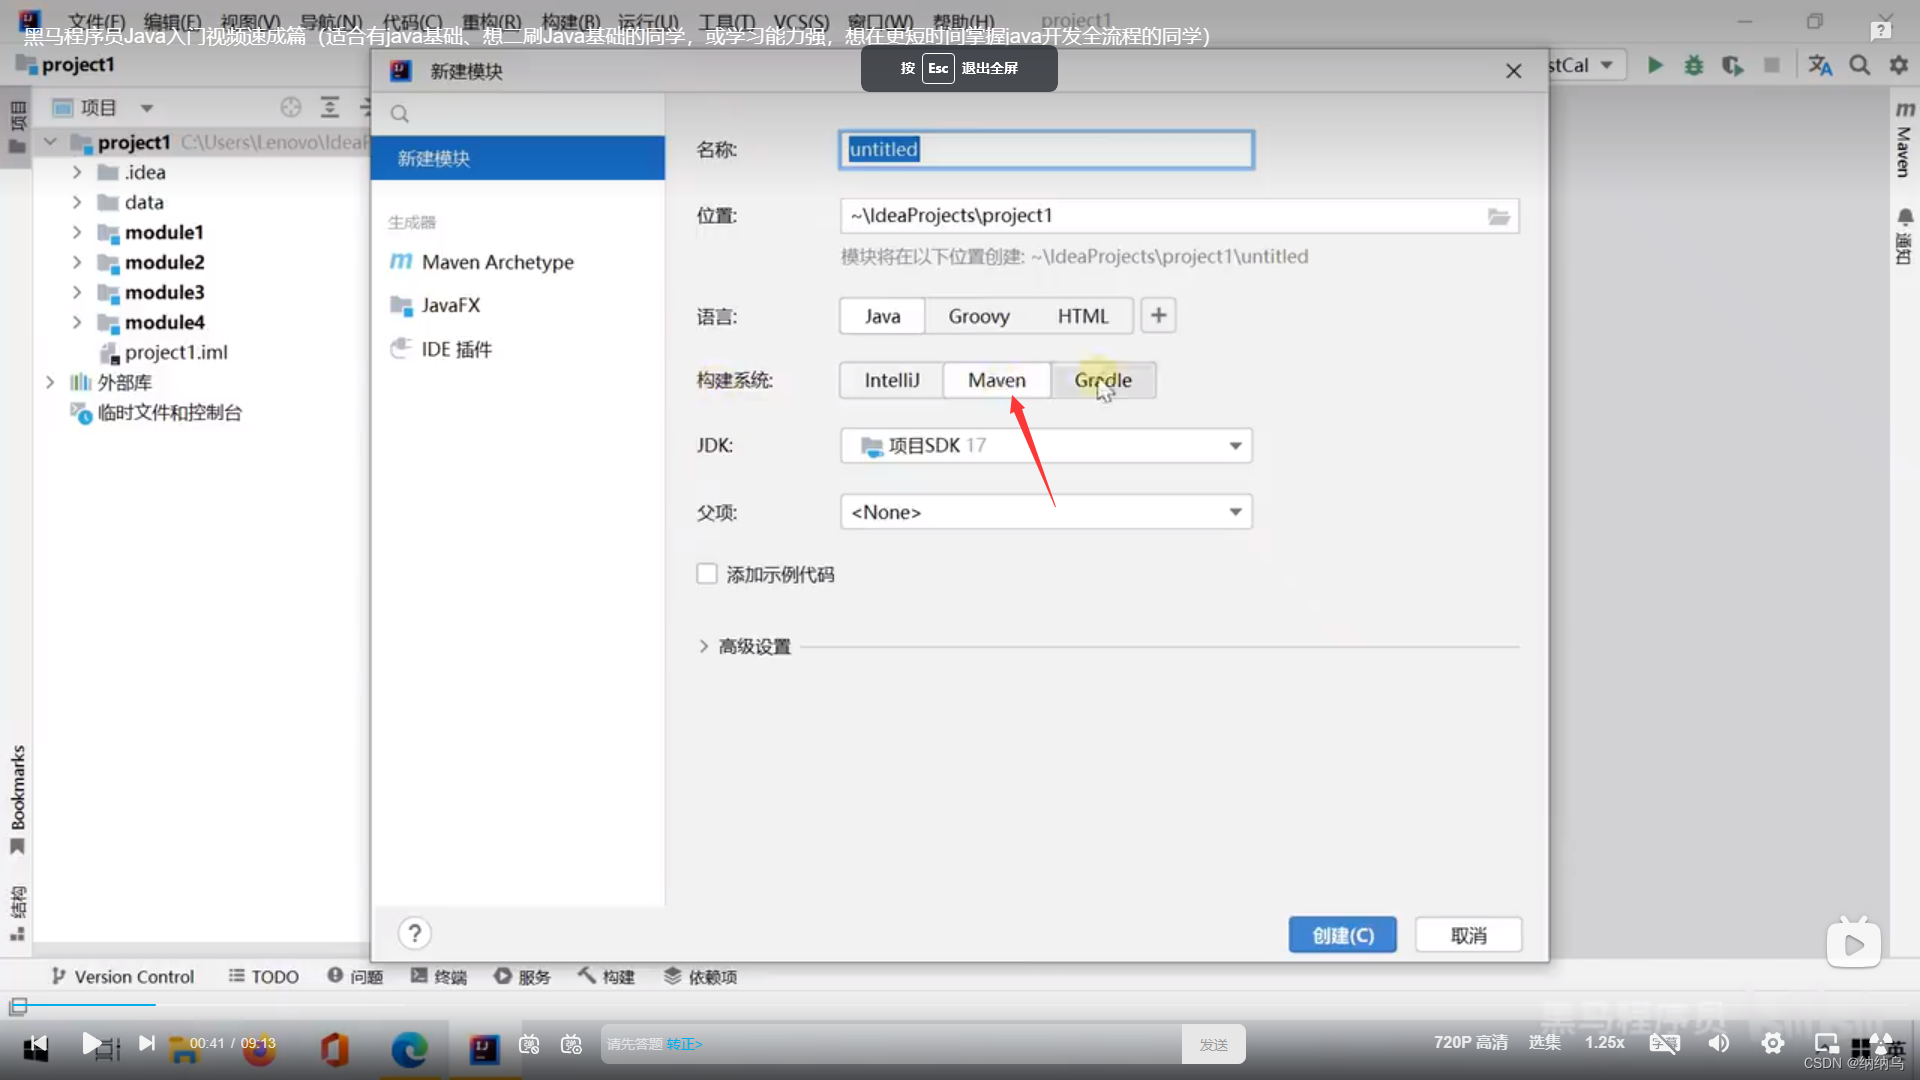Screen dimensions: 1920x1080
Task: Click the 发送 button in the player
Action: (x=1213, y=1044)
